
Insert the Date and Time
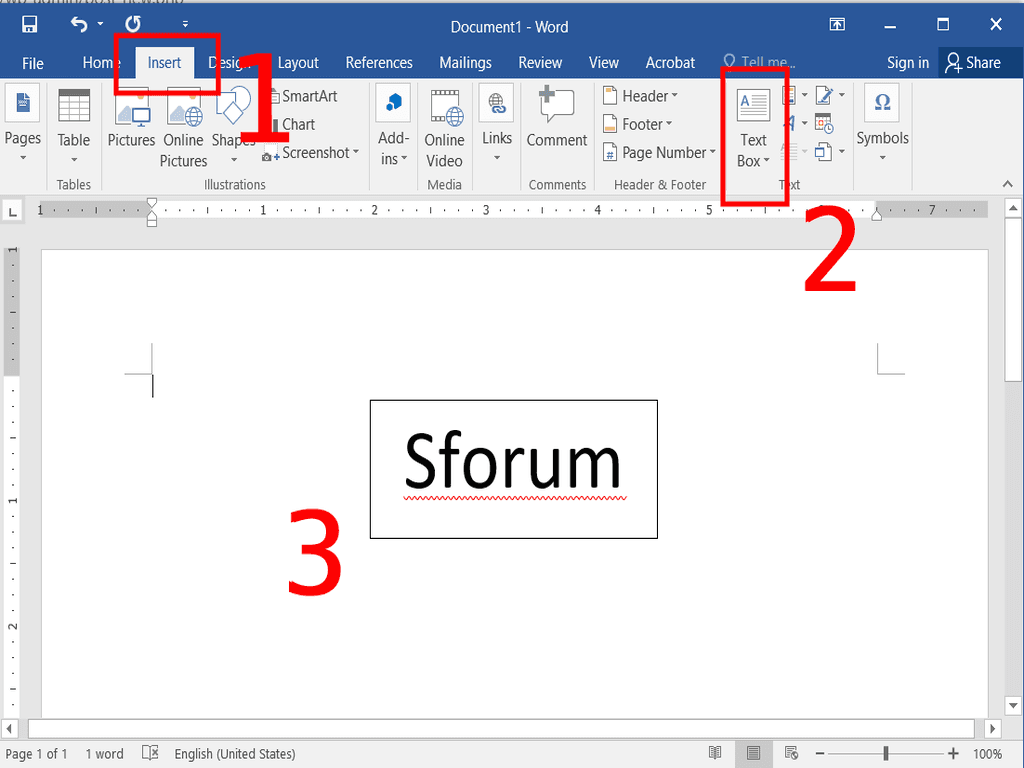pos(823,122)
